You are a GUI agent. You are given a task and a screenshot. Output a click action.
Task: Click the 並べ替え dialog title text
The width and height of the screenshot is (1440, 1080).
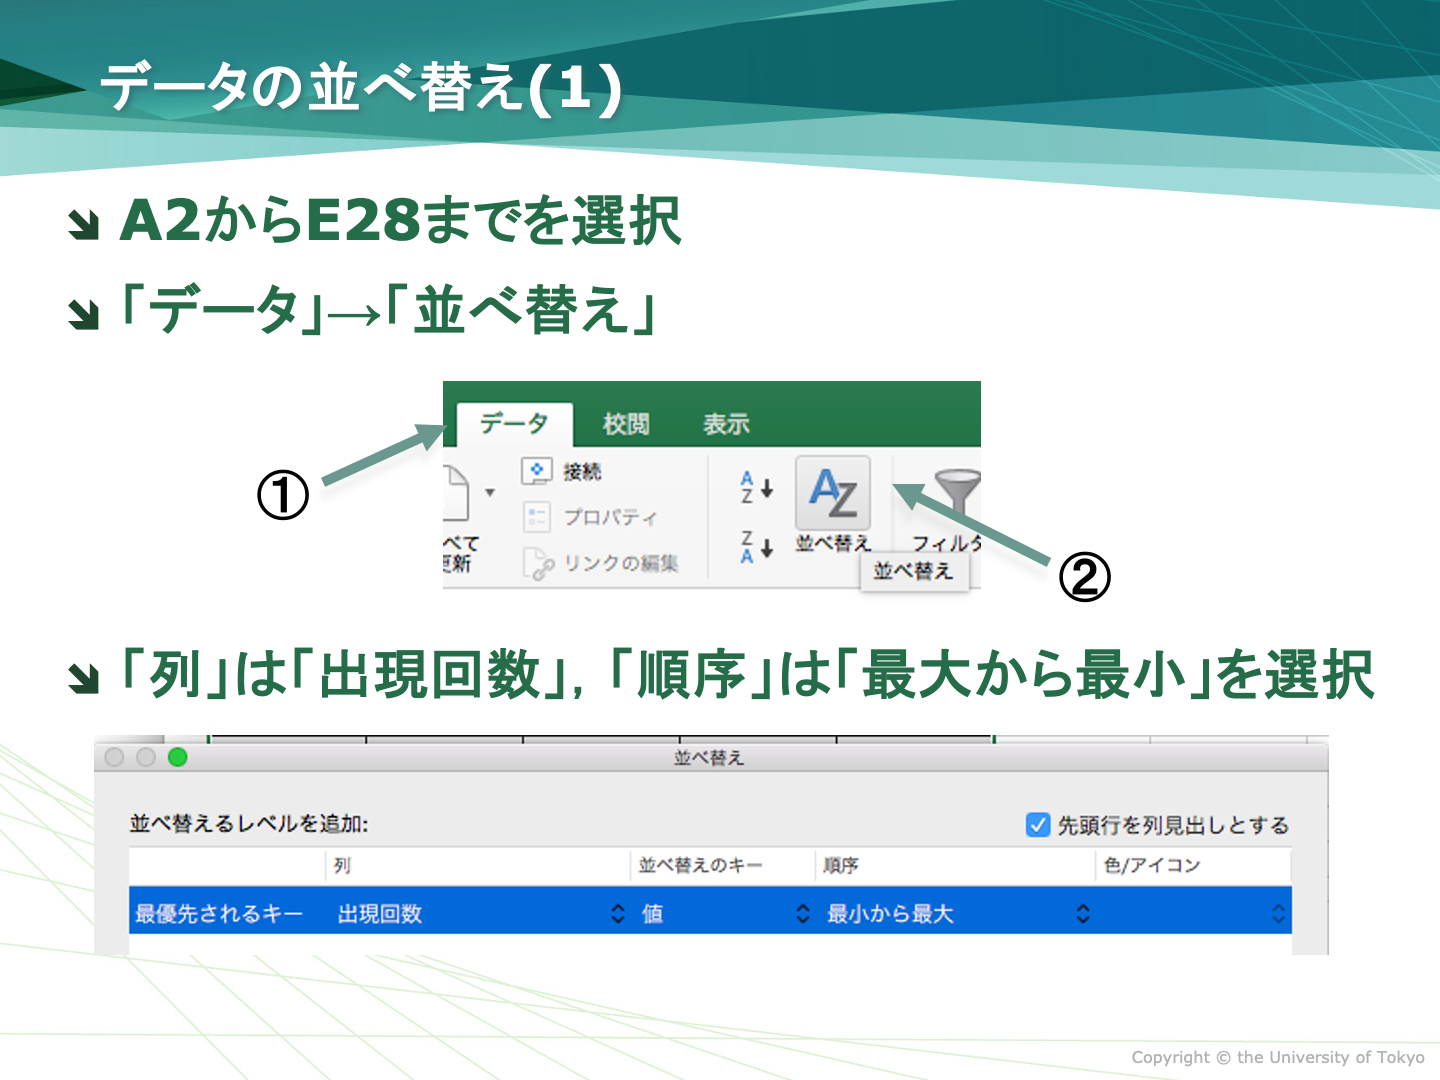point(709,758)
